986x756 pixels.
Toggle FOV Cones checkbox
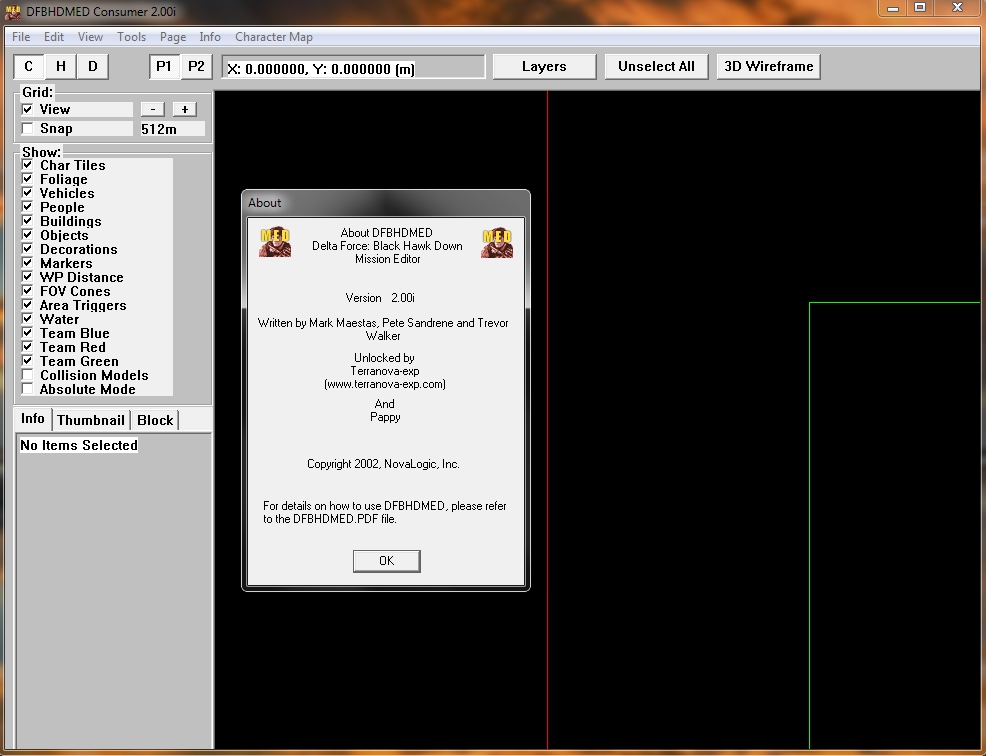[x=27, y=291]
